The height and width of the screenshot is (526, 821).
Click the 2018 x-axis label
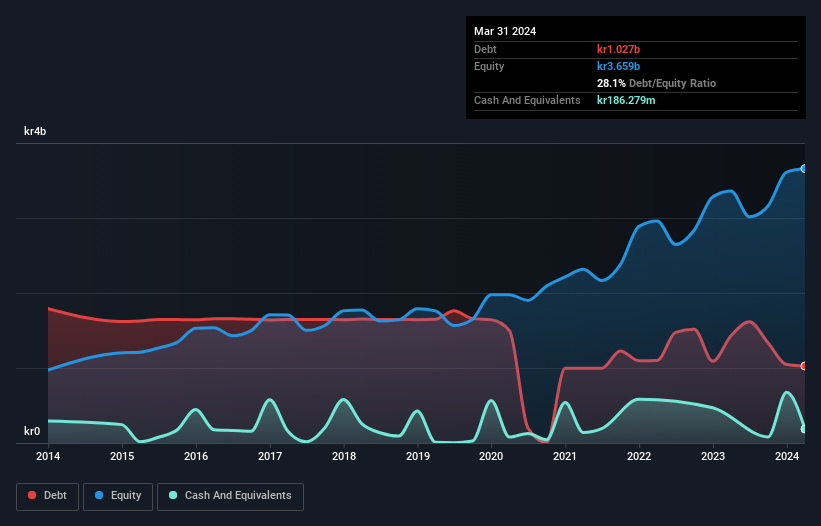click(x=344, y=456)
